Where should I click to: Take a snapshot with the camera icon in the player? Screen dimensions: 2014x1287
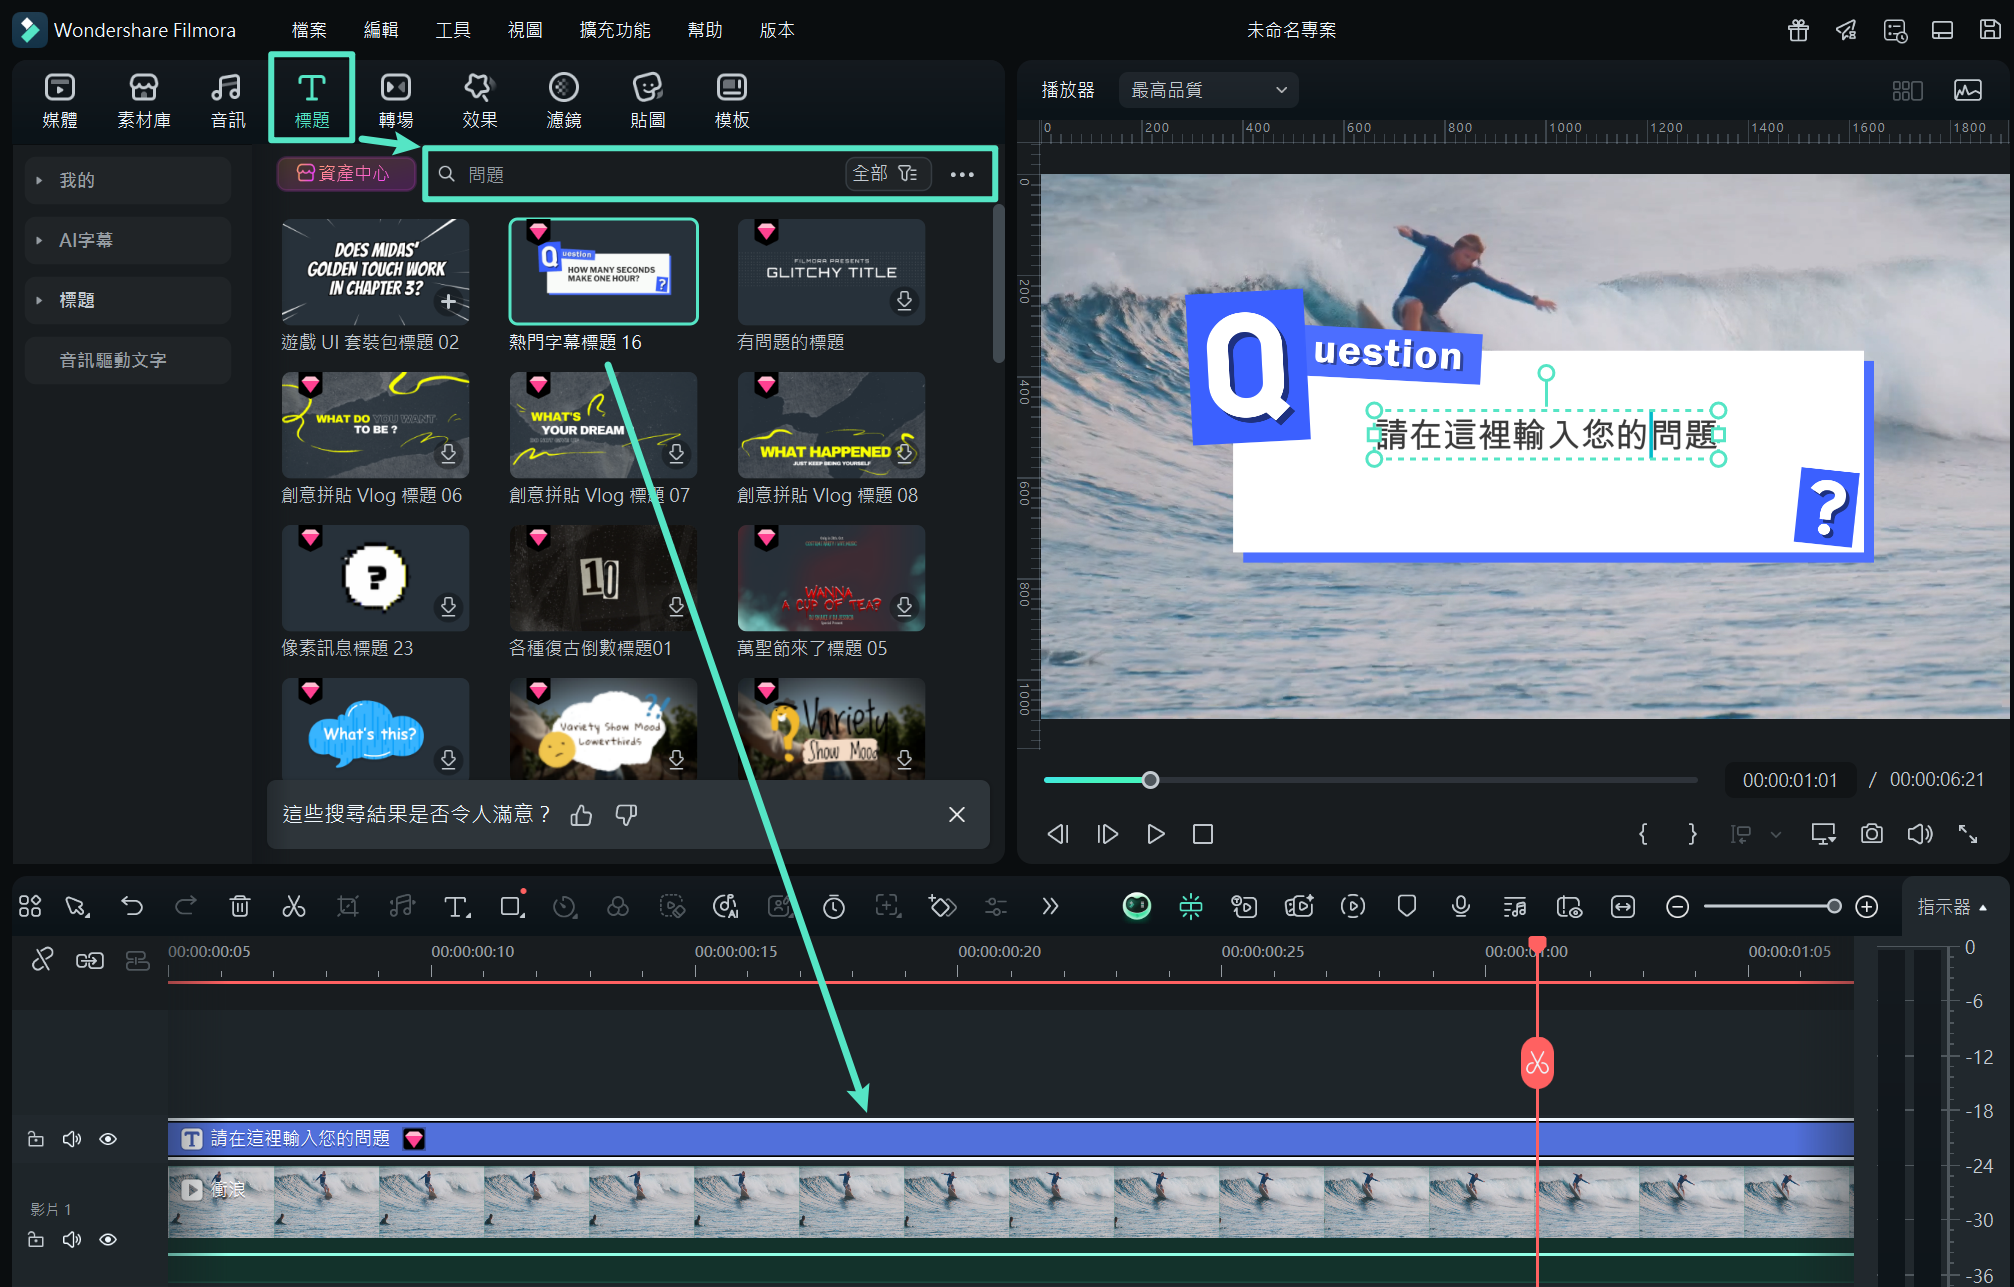click(x=1871, y=833)
